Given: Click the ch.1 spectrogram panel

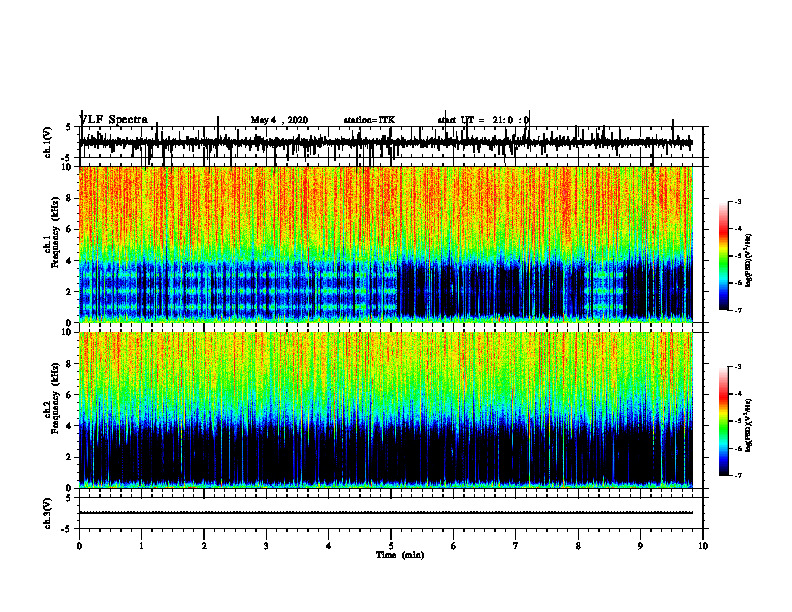Looking at the screenshot, I should (386, 244).
